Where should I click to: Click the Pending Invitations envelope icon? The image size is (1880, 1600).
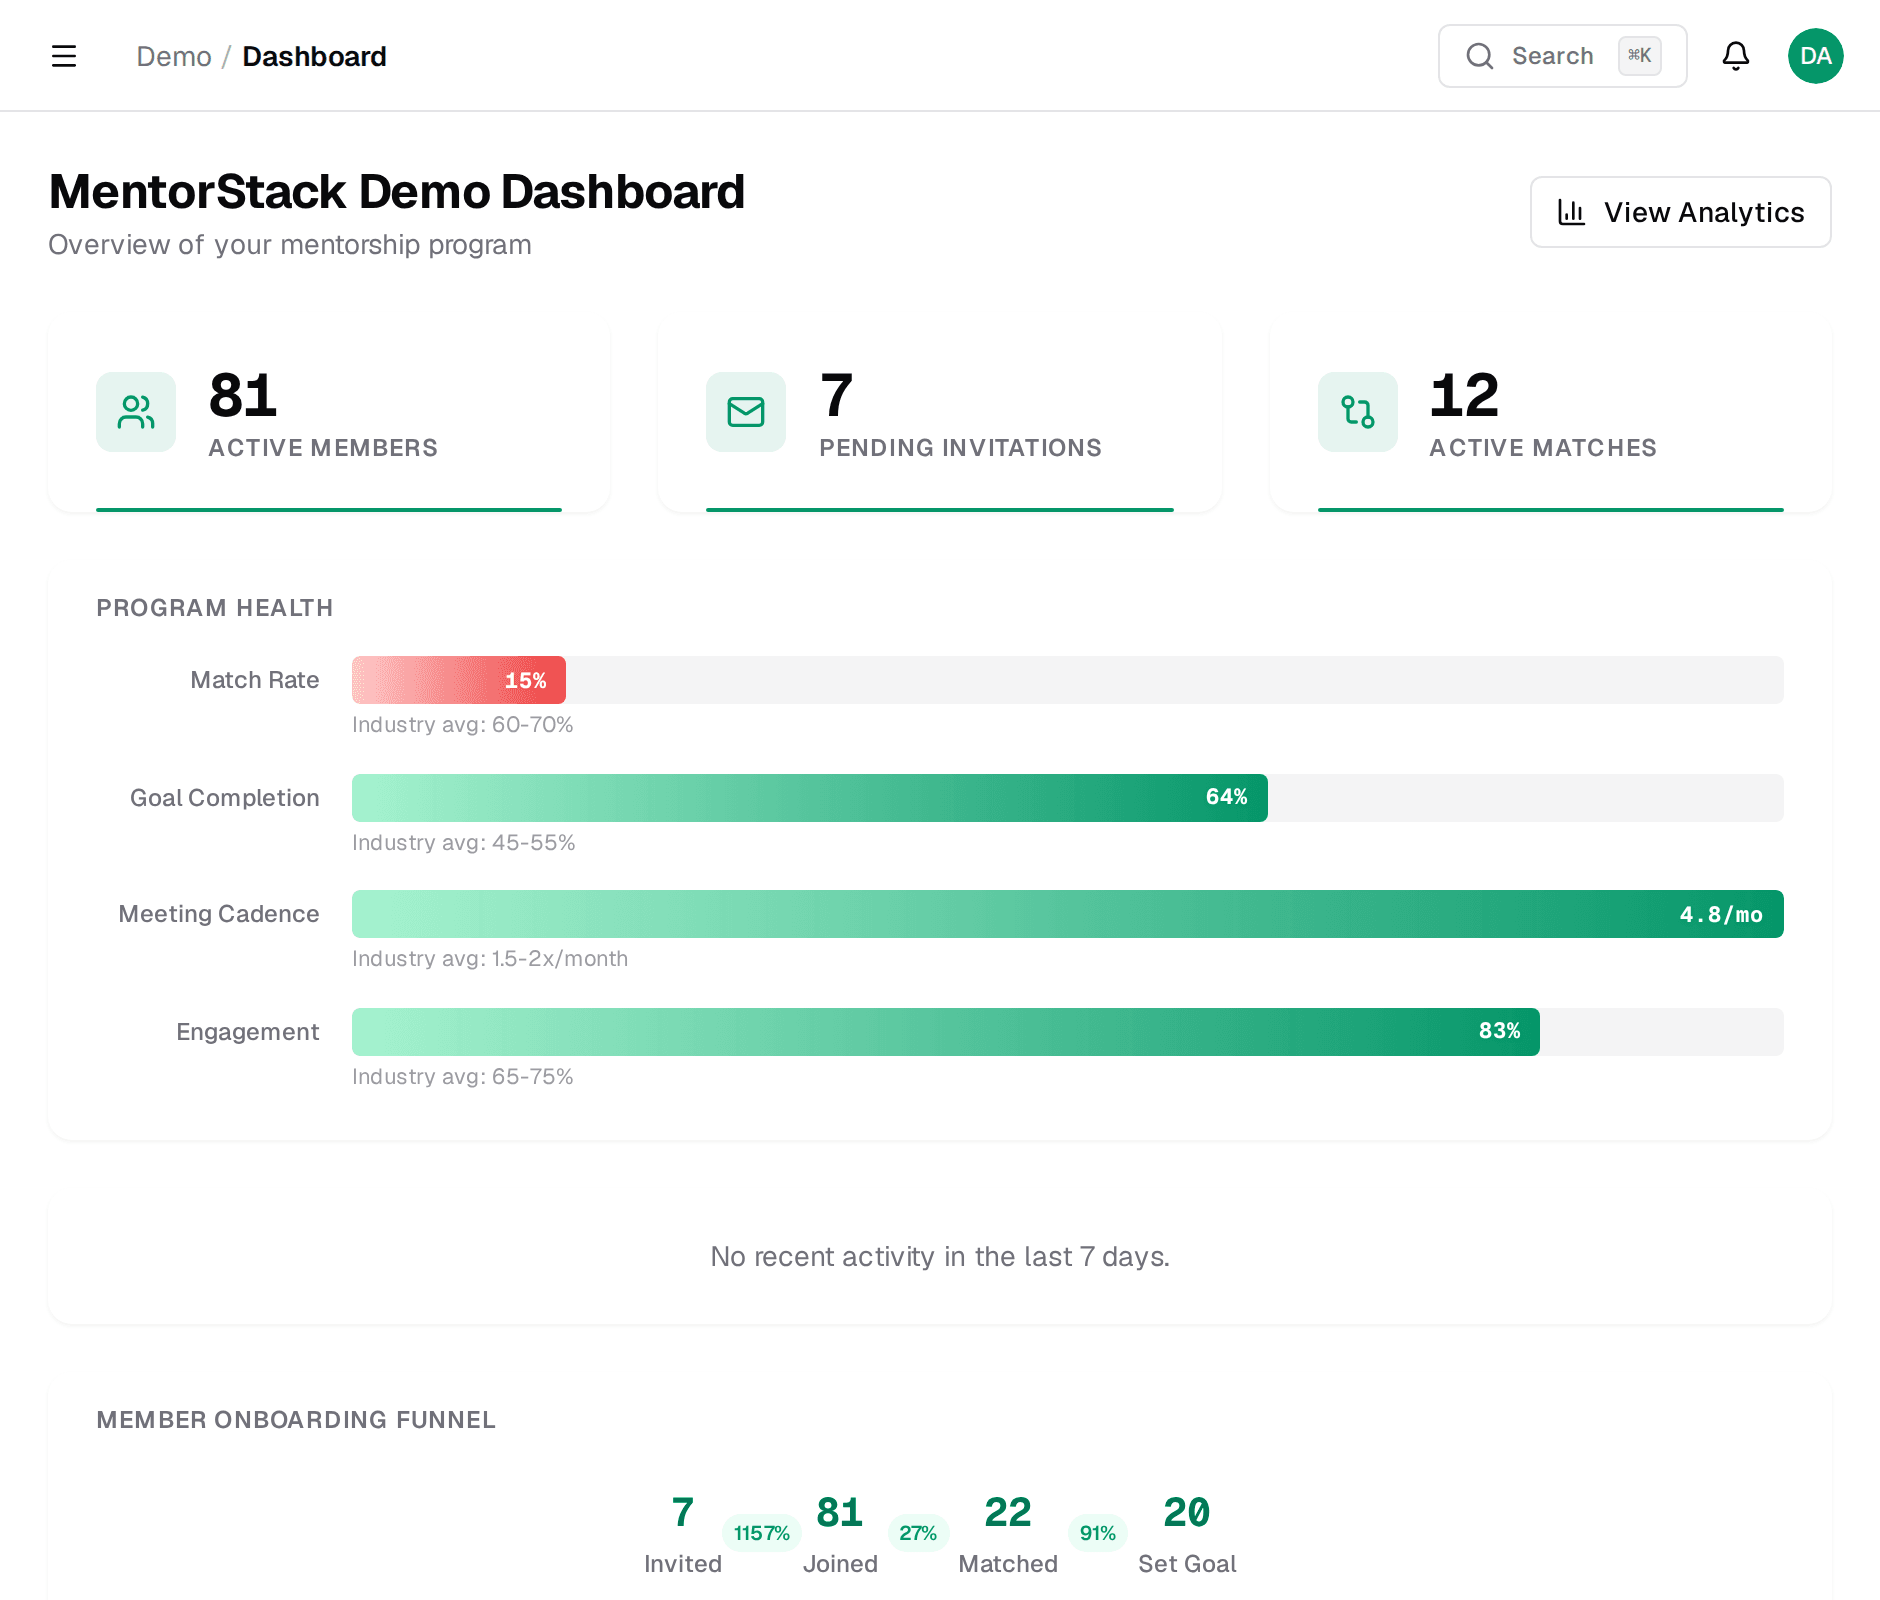[746, 412]
